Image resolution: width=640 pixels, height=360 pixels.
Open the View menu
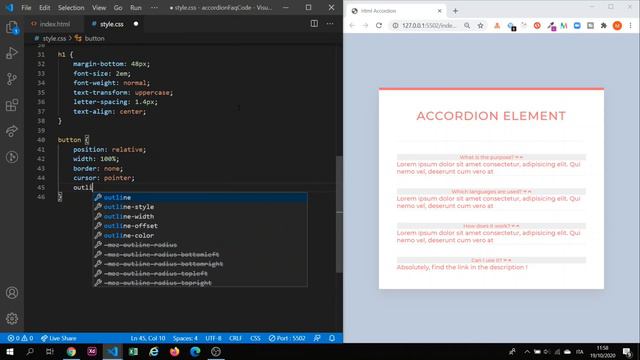click(x=99, y=8)
